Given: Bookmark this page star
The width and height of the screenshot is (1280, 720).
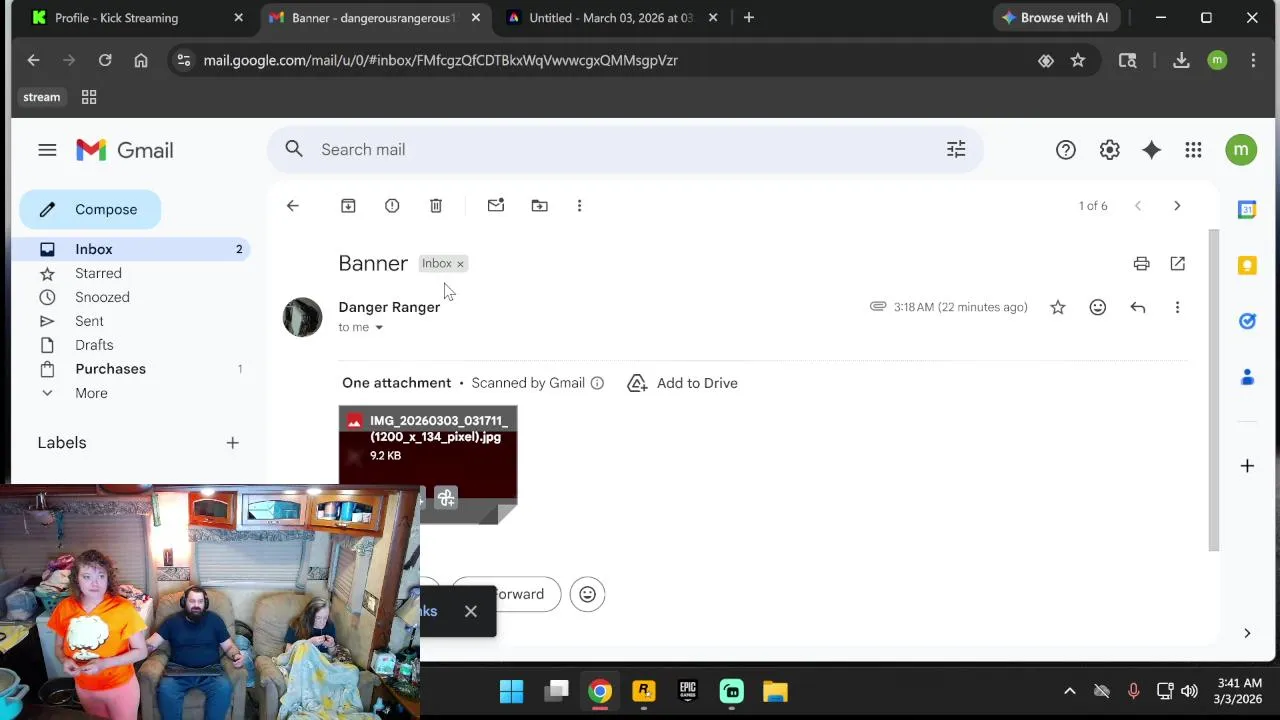Looking at the screenshot, I should pyautogui.click(x=1078, y=60).
